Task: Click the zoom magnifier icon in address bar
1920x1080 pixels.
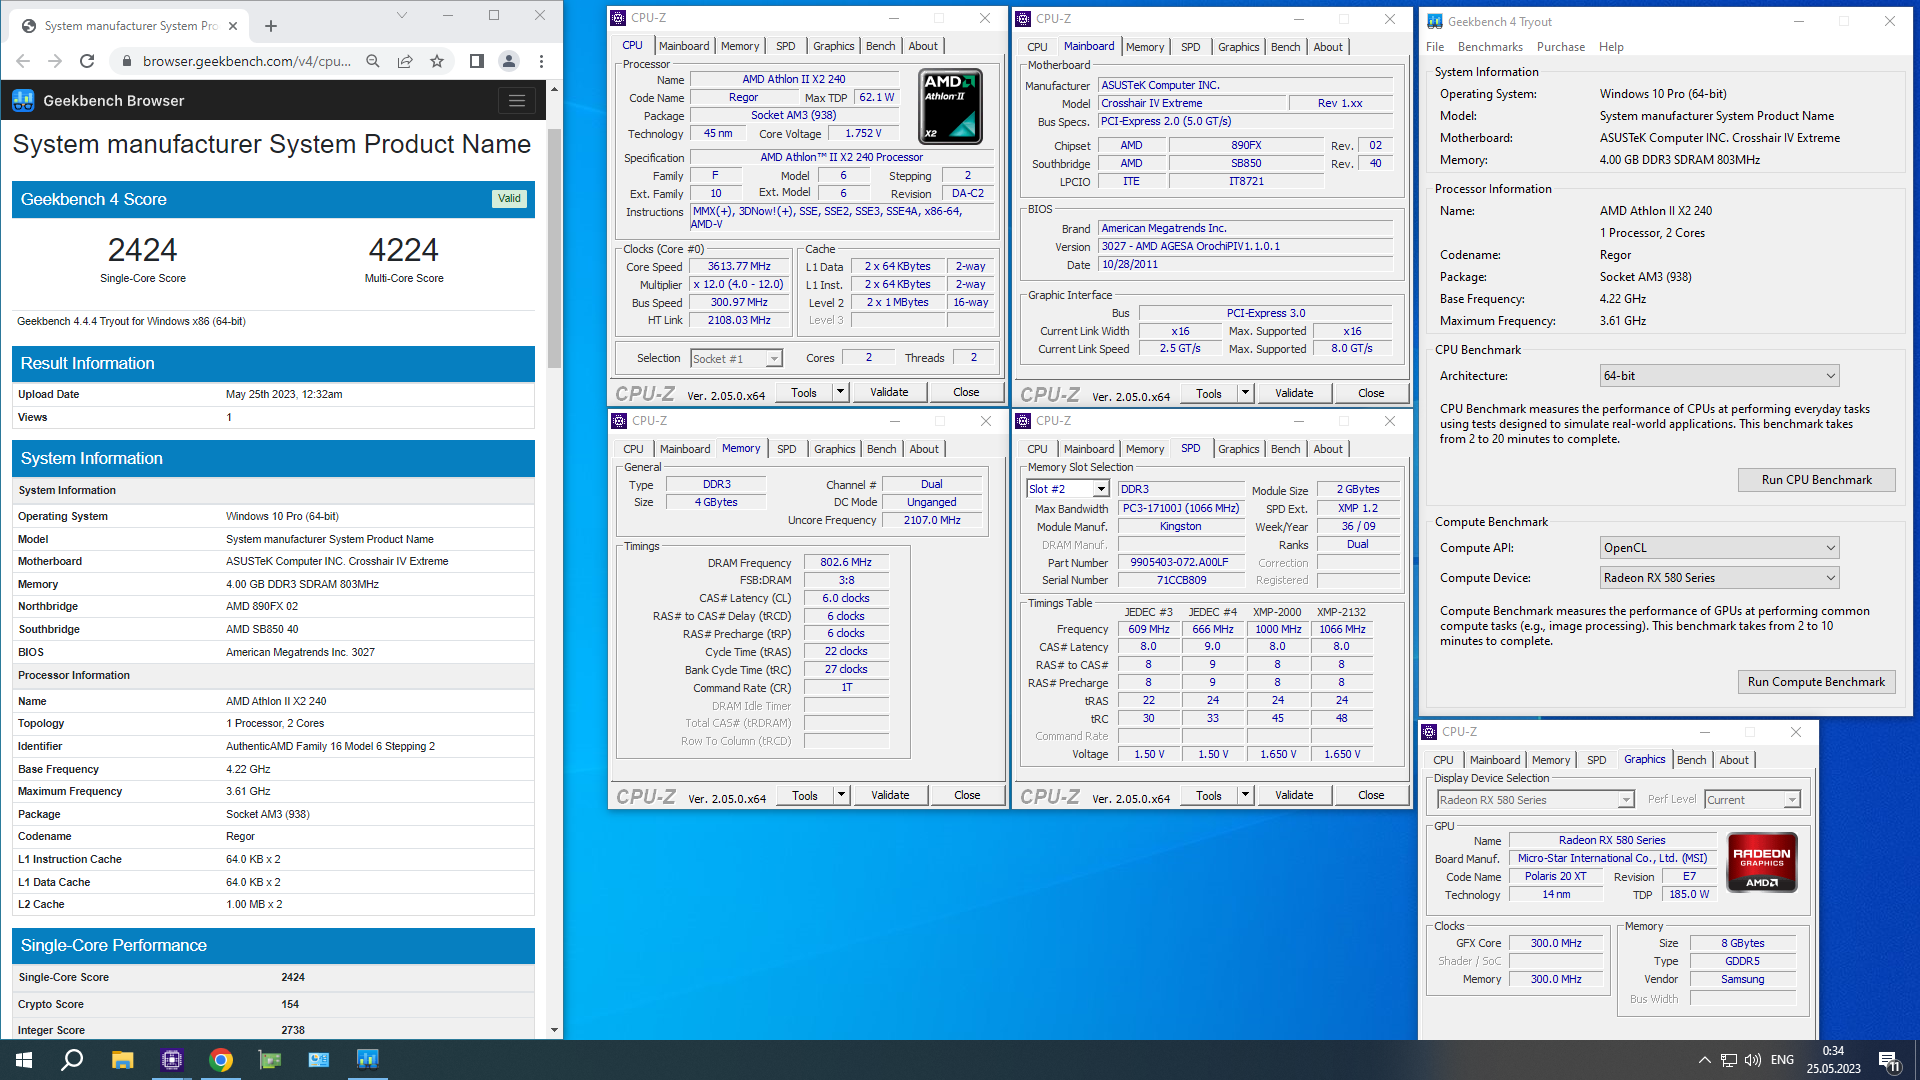Action: [373, 61]
